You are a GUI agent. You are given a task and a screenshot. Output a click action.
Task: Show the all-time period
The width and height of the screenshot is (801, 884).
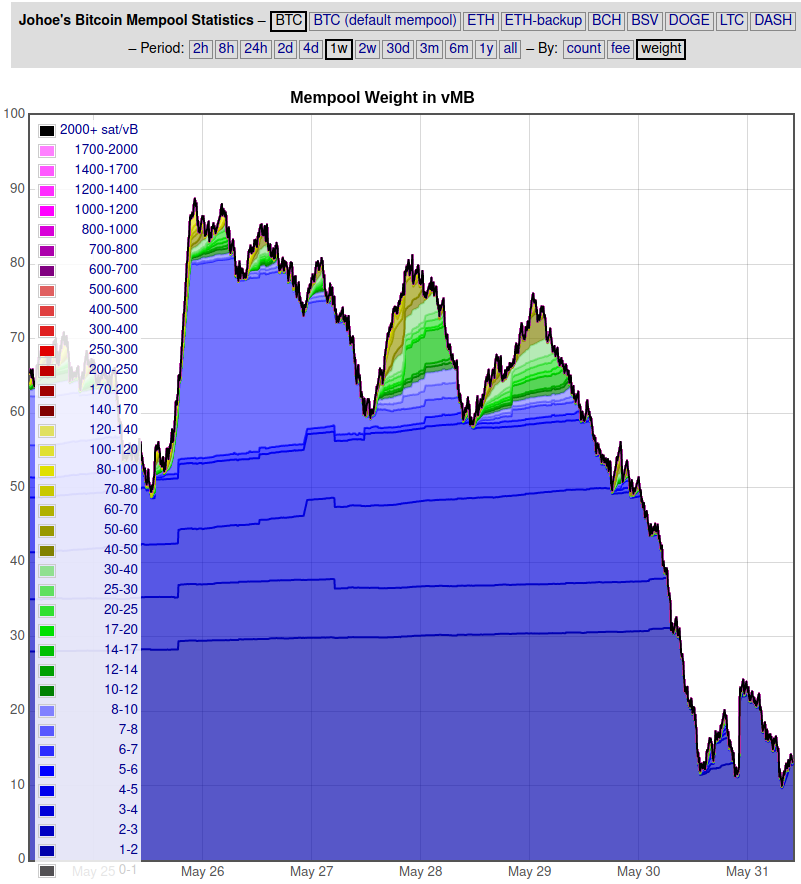[510, 49]
